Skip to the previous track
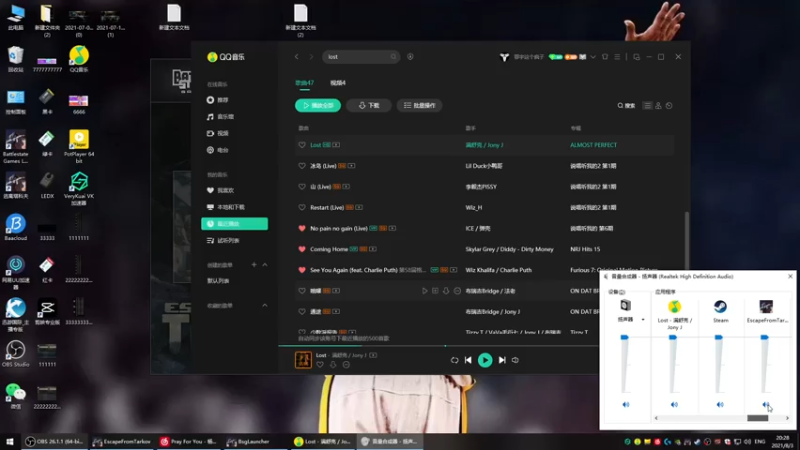 coord(468,360)
